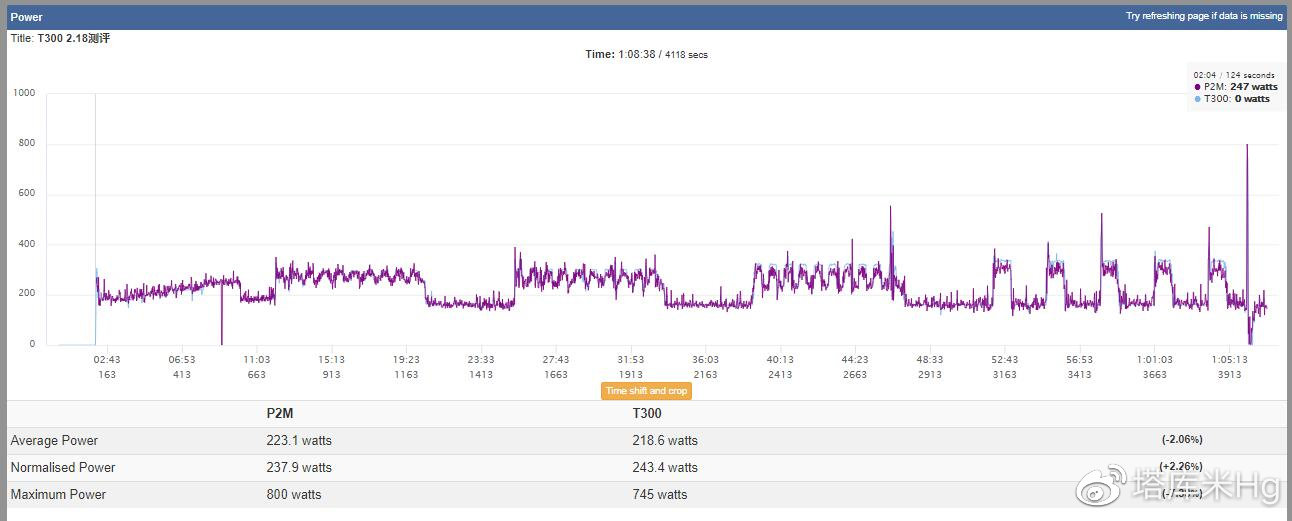Click the 745 watts T300 maximum value
Image resolution: width=1292 pixels, height=521 pixels.
point(659,494)
